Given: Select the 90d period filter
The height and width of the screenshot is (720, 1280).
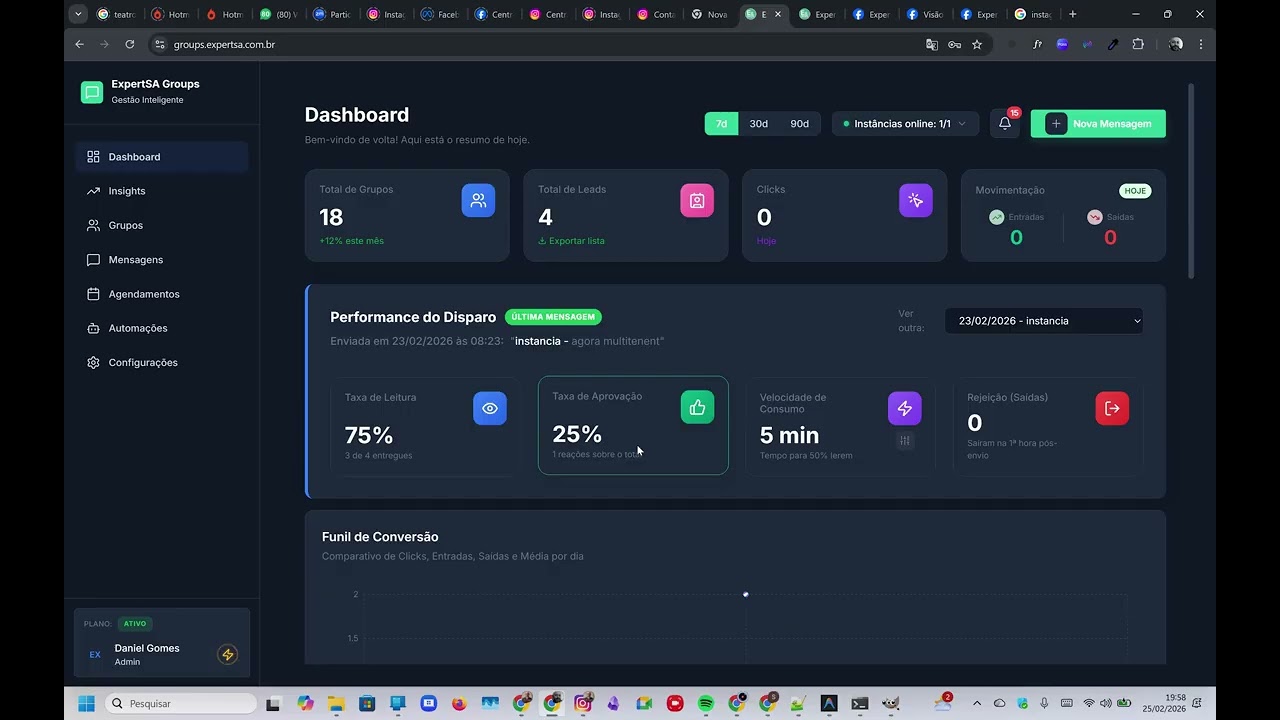Looking at the screenshot, I should 800,124.
